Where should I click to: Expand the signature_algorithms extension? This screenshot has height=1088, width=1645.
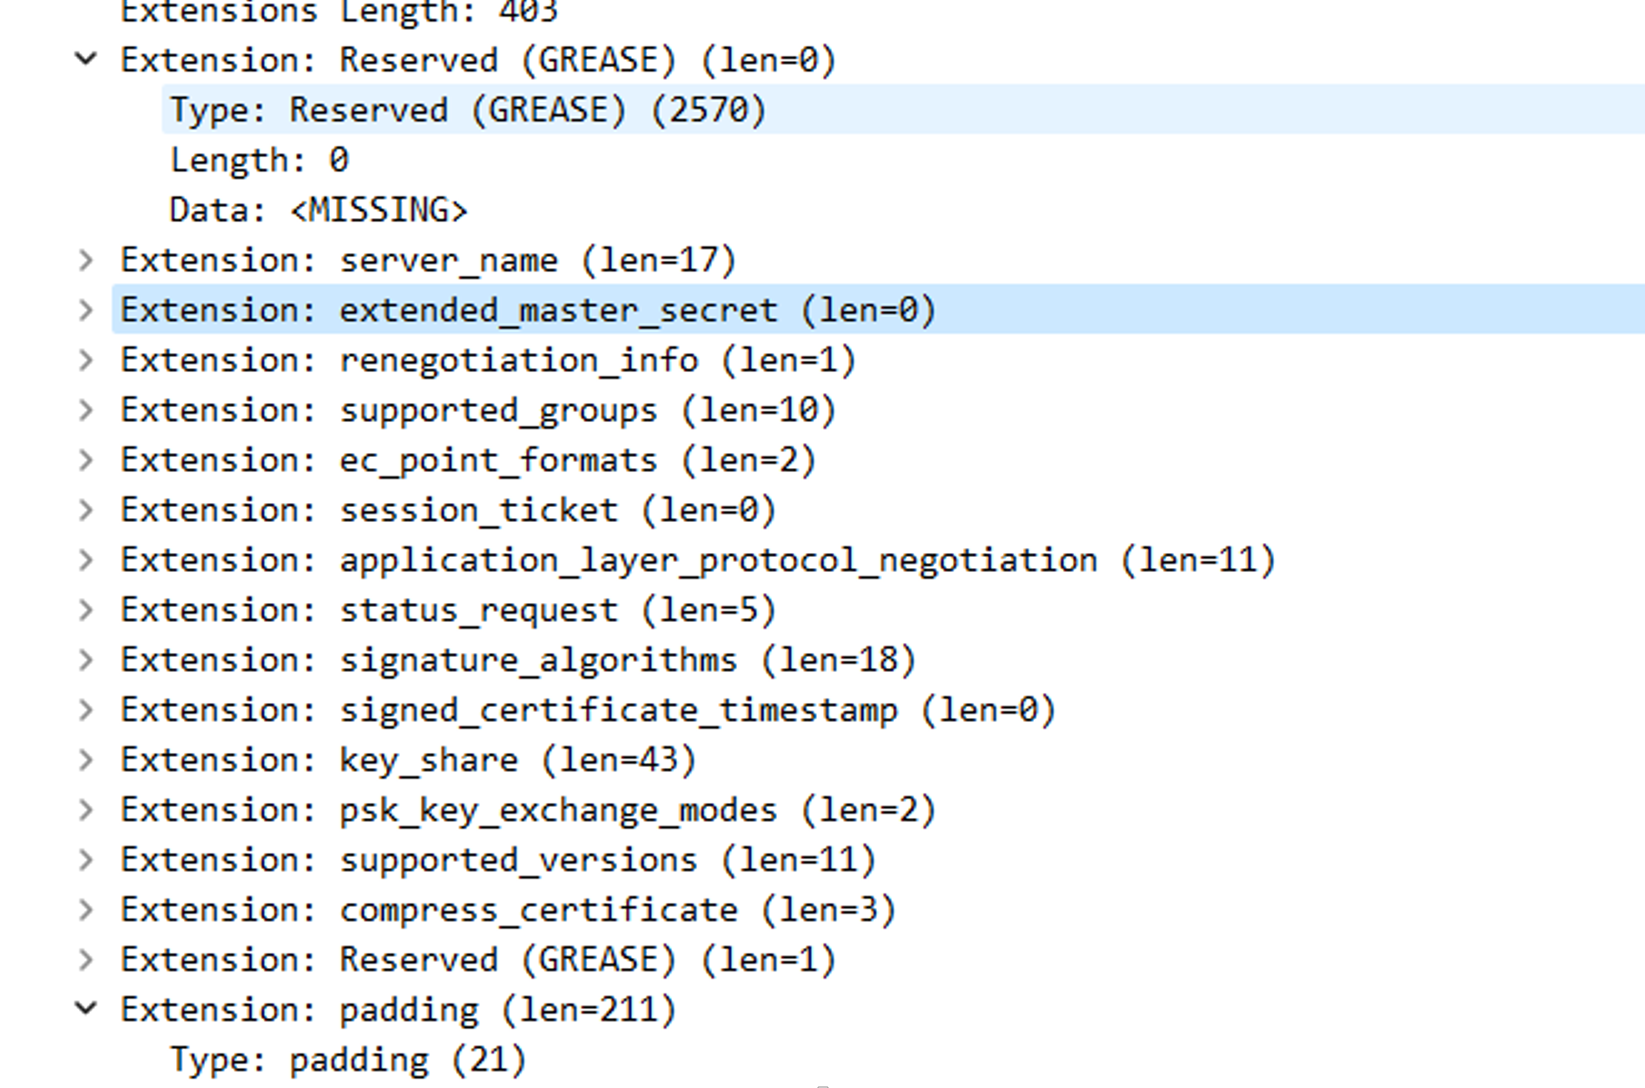(86, 660)
